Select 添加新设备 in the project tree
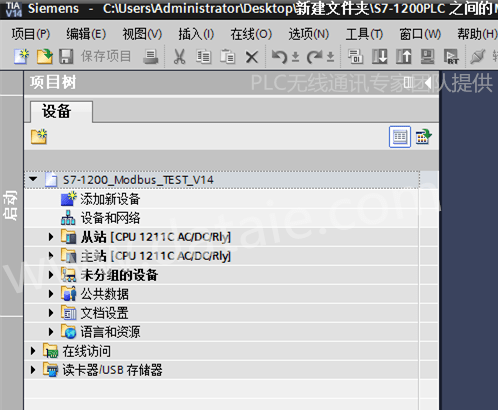Viewport: 498px width, 410px height. (x=110, y=199)
